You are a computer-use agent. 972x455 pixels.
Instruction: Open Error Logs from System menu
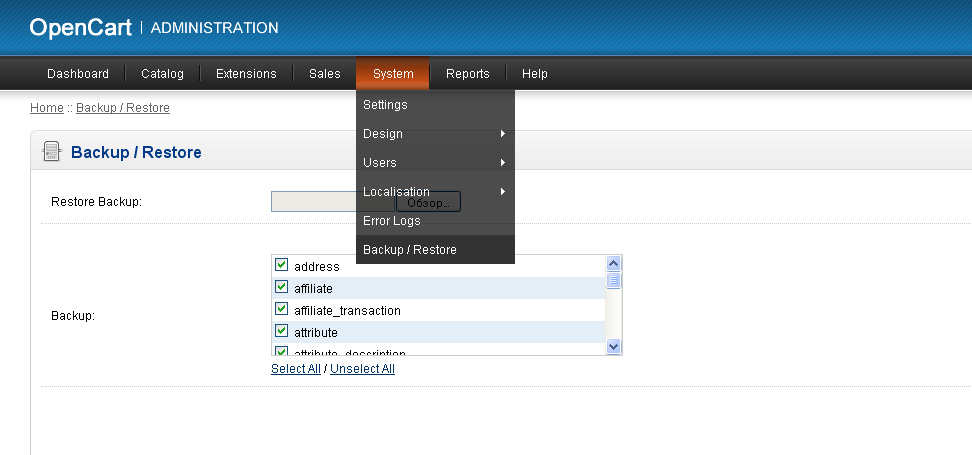pos(392,221)
